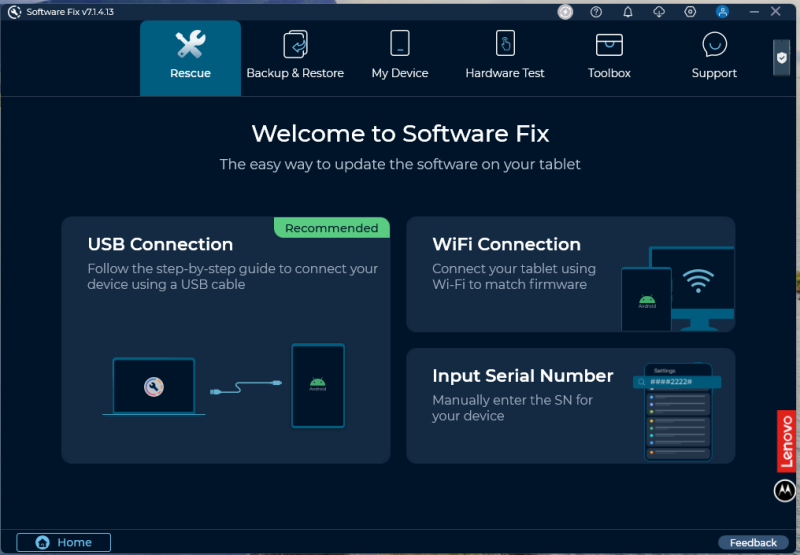
Task: Click the 'Software Fix v7.1.4.13' title text
Action: tap(70, 12)
